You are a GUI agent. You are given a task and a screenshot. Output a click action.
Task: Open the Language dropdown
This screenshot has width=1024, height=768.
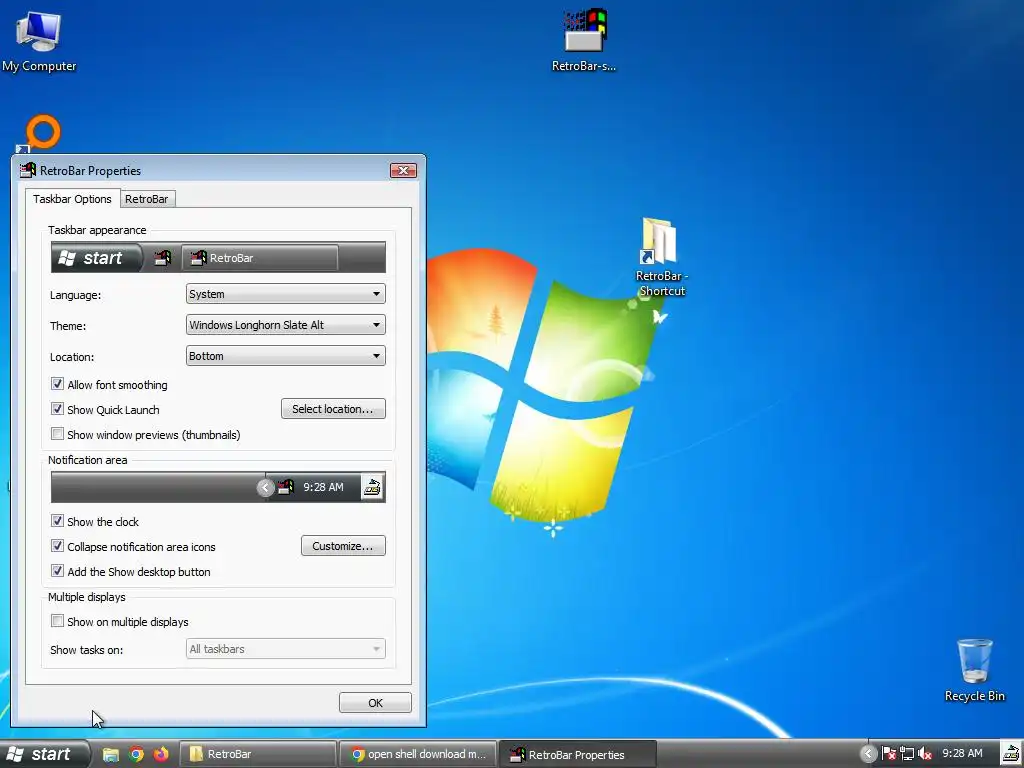[x=285, y=294]
